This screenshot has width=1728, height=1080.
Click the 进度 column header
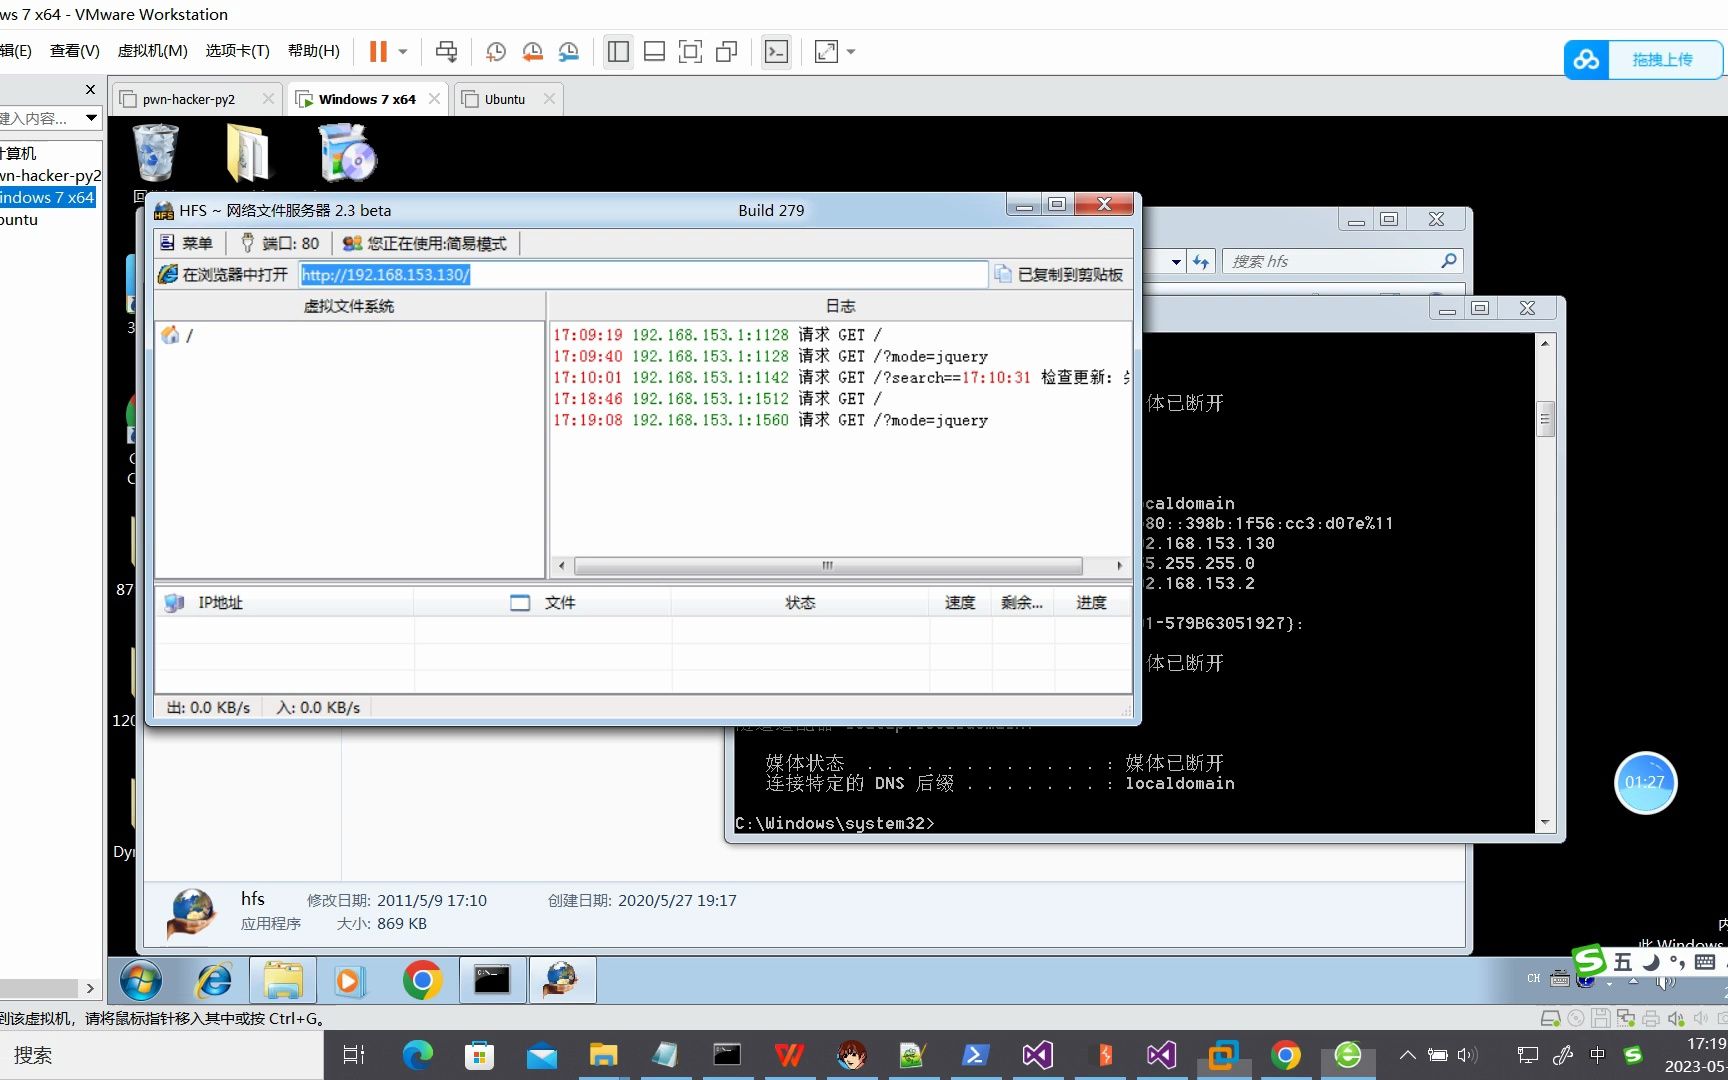click(1092, 602)
